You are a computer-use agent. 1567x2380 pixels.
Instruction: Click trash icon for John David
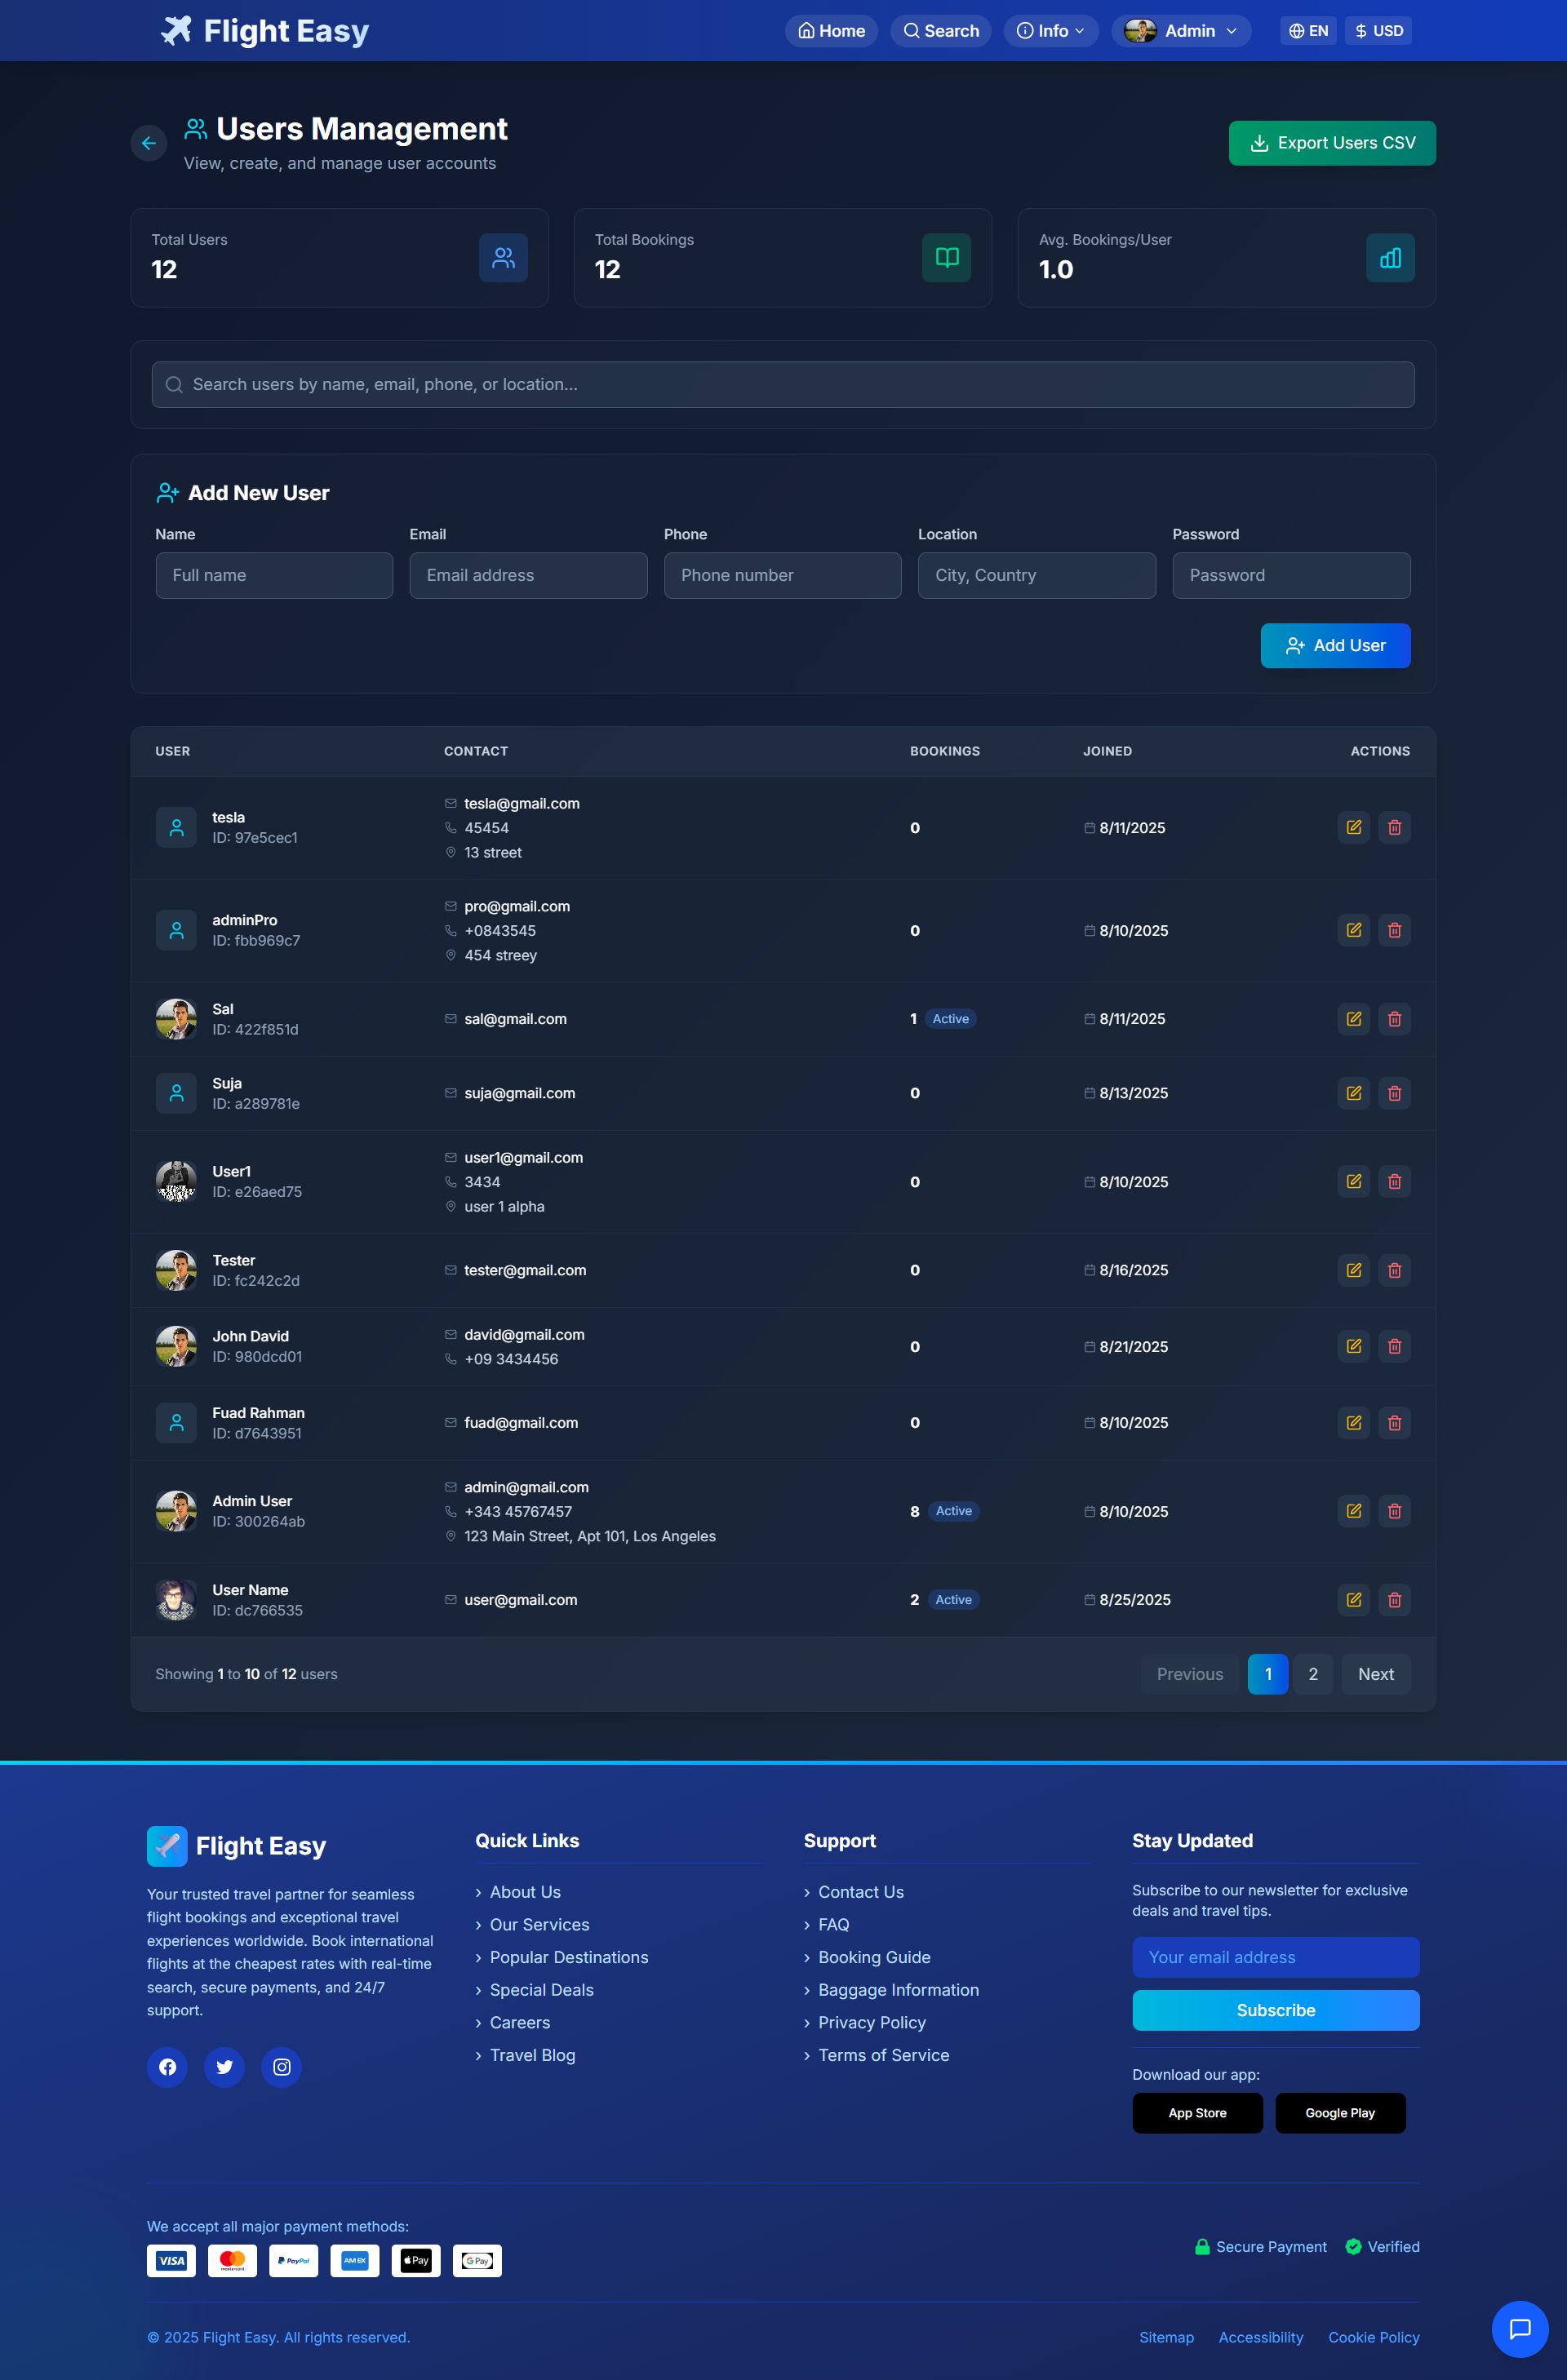(x=1394, y=1346)
